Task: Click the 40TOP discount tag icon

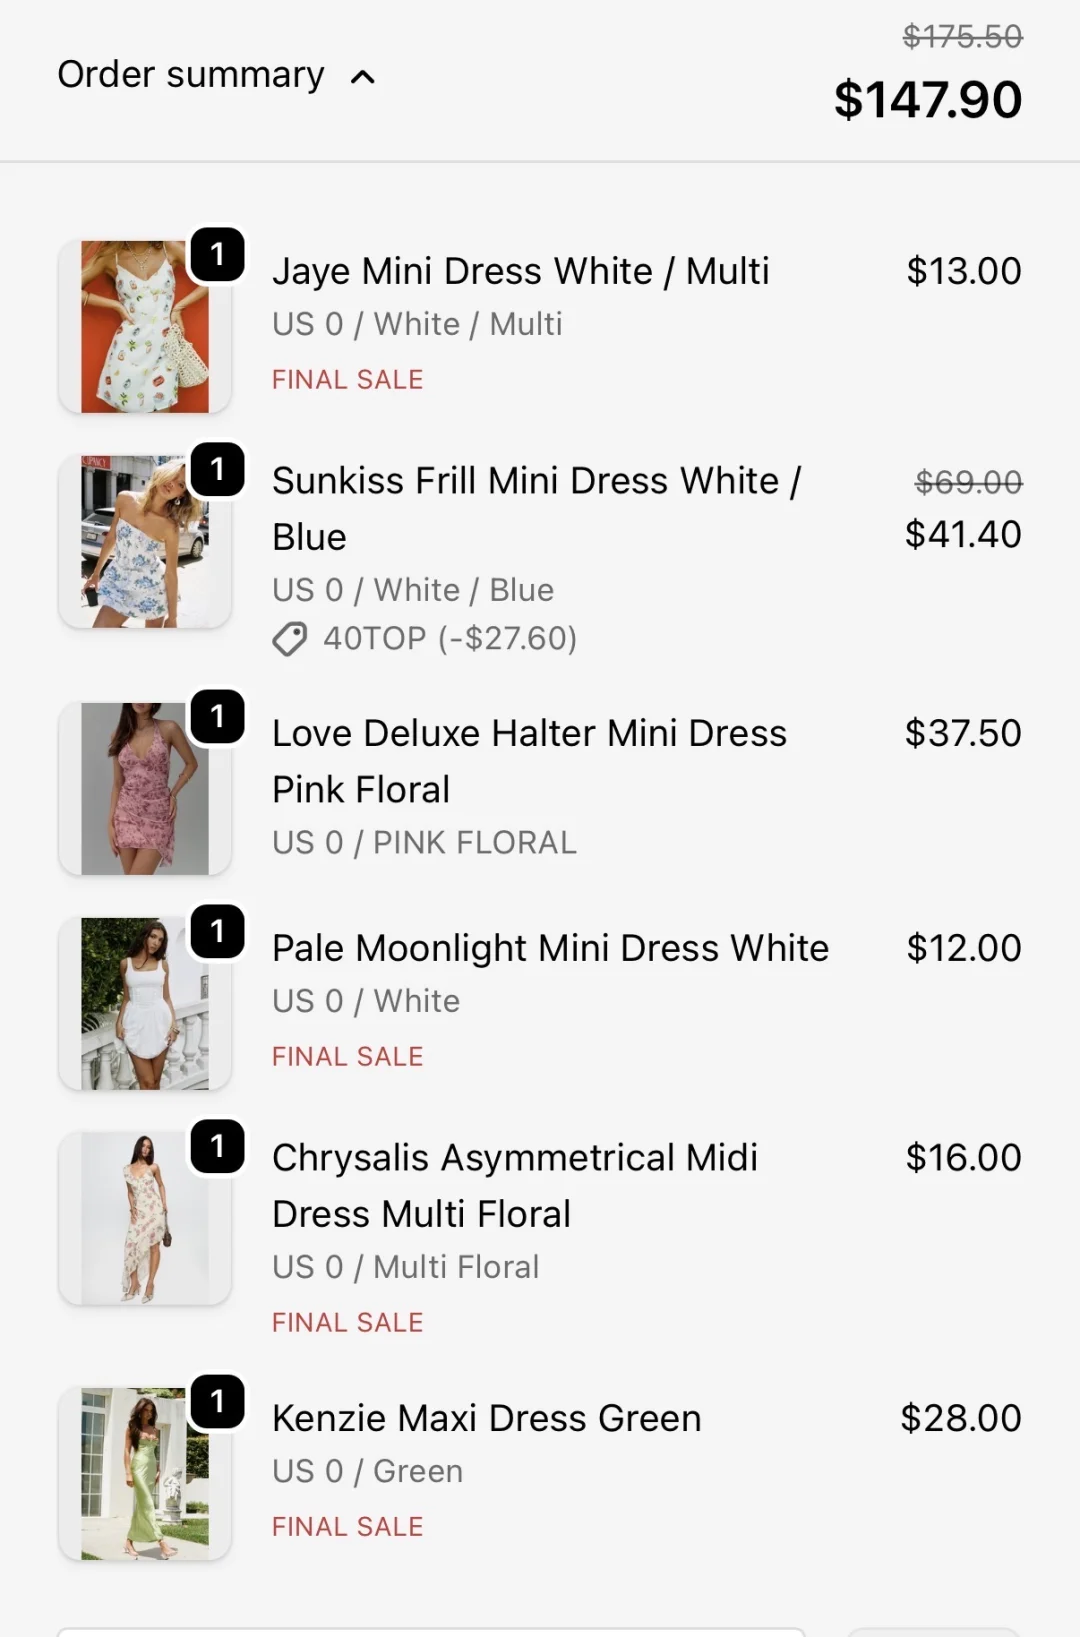Action: click(290, 639)
